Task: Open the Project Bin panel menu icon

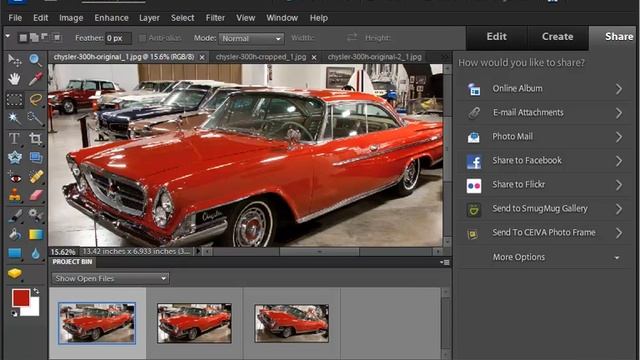Action: [445, 262]
